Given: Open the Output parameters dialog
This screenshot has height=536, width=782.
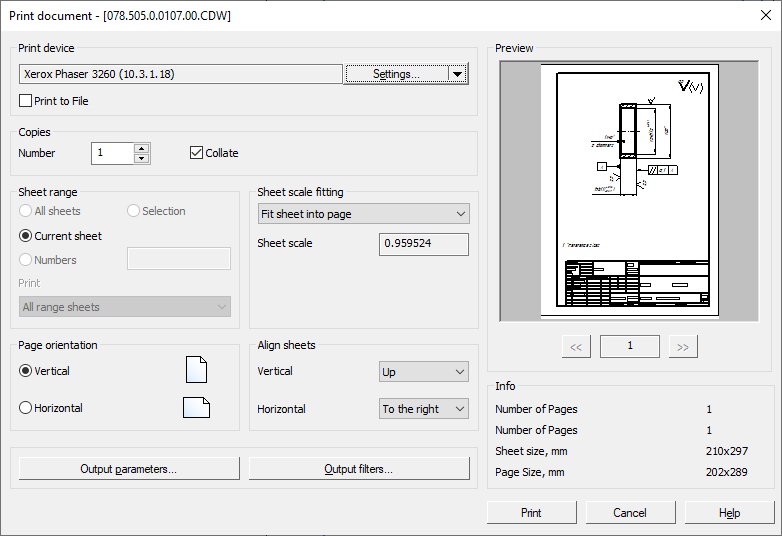Looking at the screenshot, I should tap(129, 469).
